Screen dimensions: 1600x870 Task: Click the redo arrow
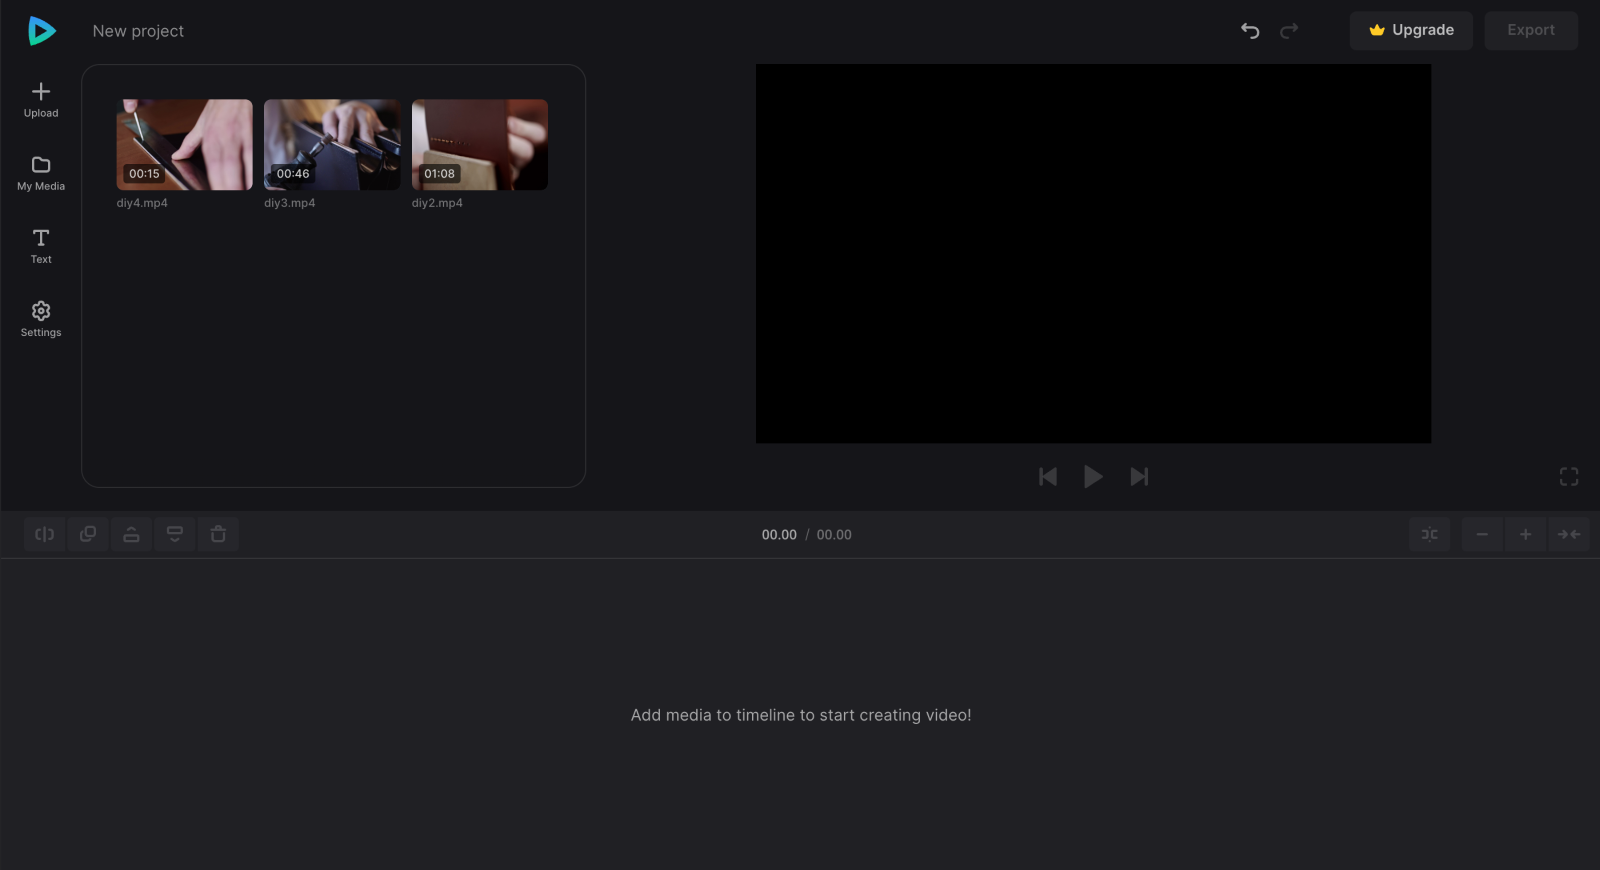tap(1289, 31)
